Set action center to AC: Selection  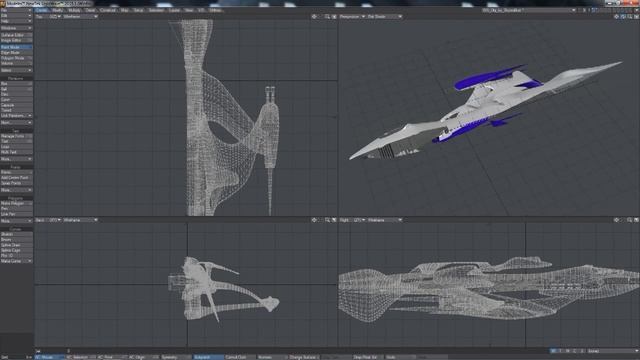81,357
